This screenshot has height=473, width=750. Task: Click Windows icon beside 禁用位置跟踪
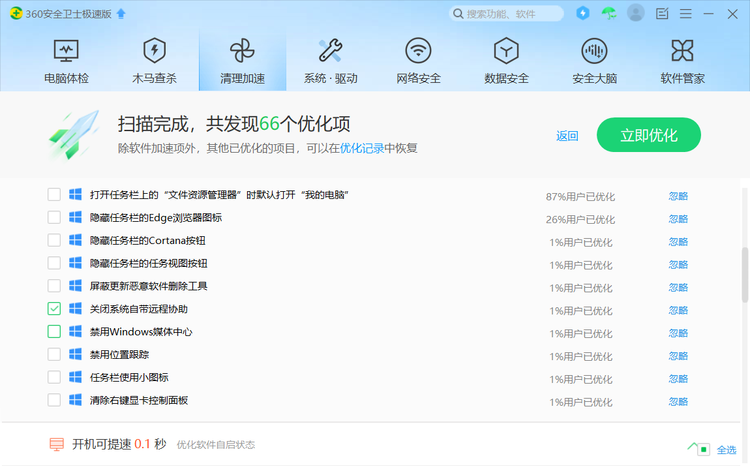75,354
